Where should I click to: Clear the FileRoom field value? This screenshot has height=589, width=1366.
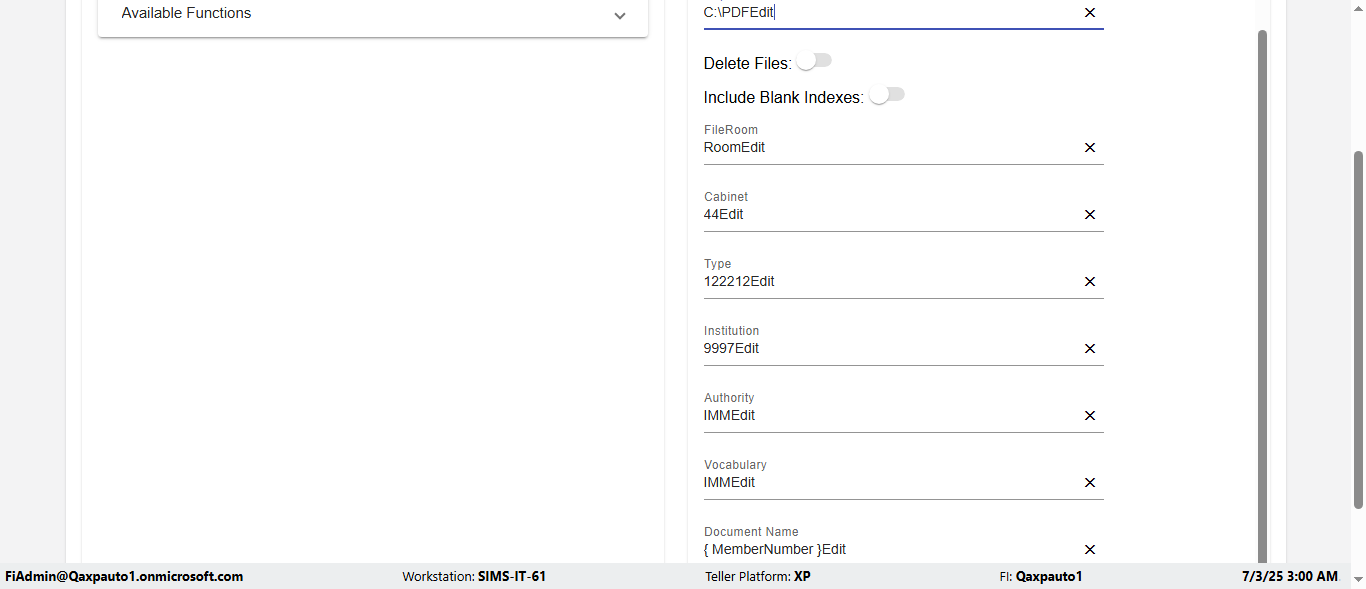1090,148
